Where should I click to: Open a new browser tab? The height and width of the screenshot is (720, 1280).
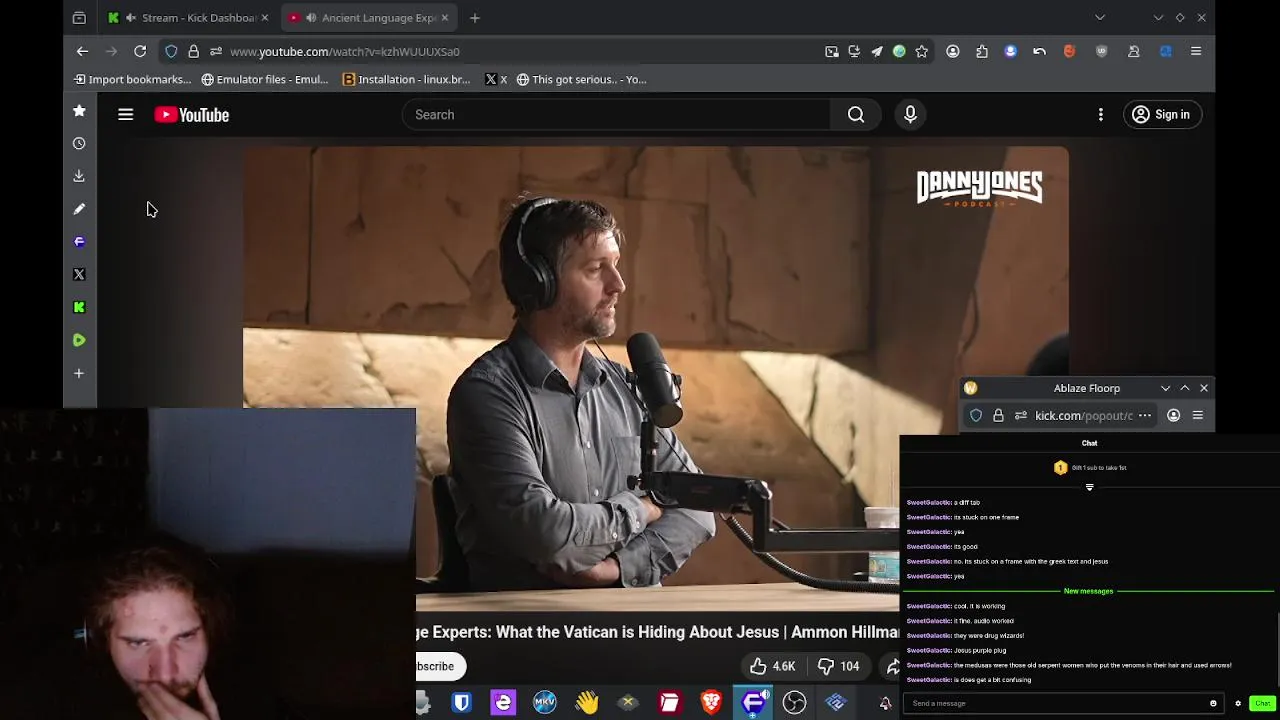click(475, 18)
